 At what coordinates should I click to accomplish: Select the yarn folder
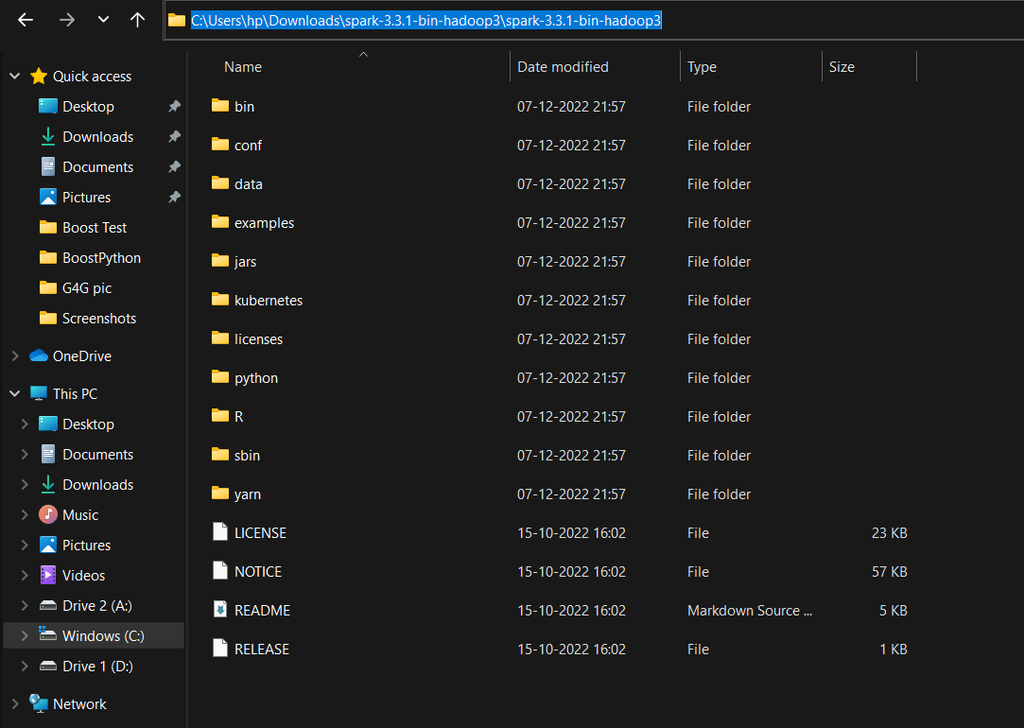(x=248, y=494)
